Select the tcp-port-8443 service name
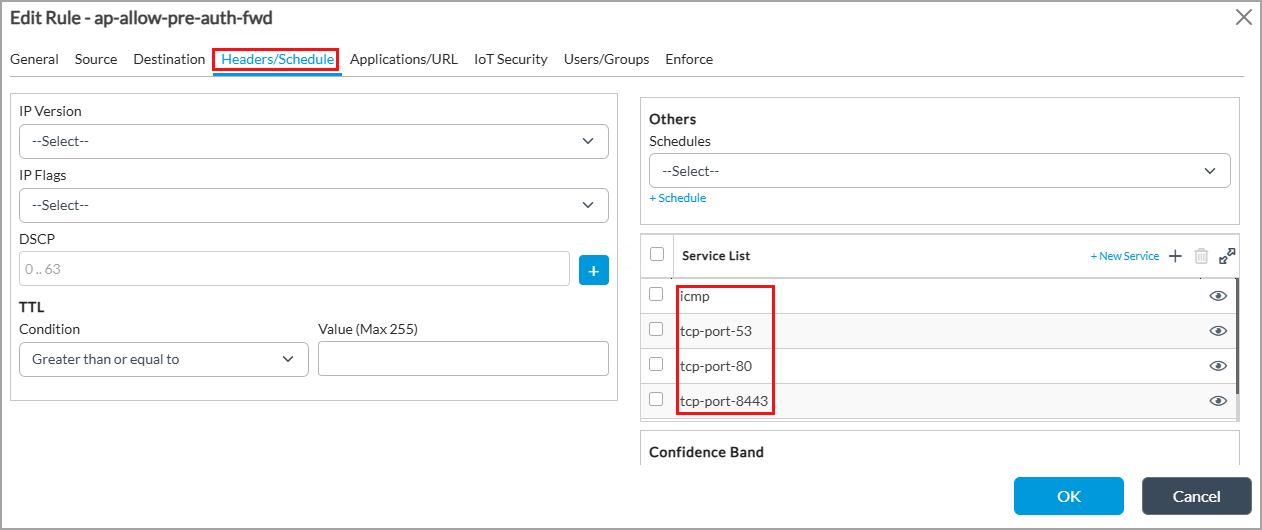 [724, 401]
